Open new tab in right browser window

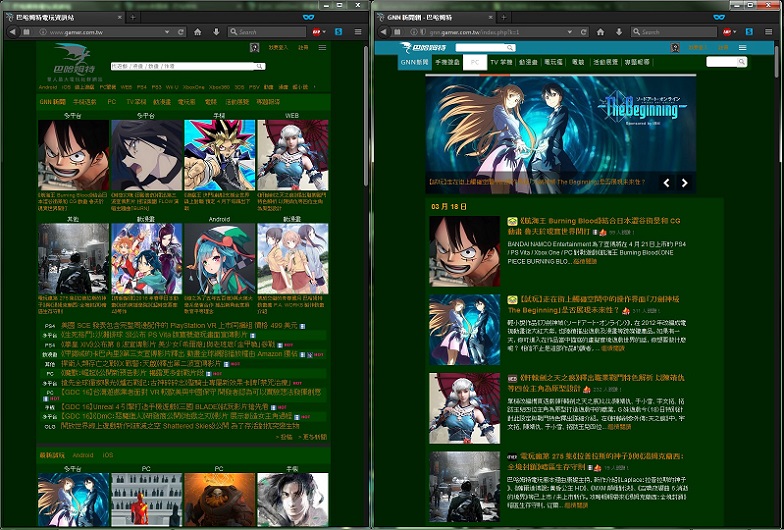[x=504, y=18]
